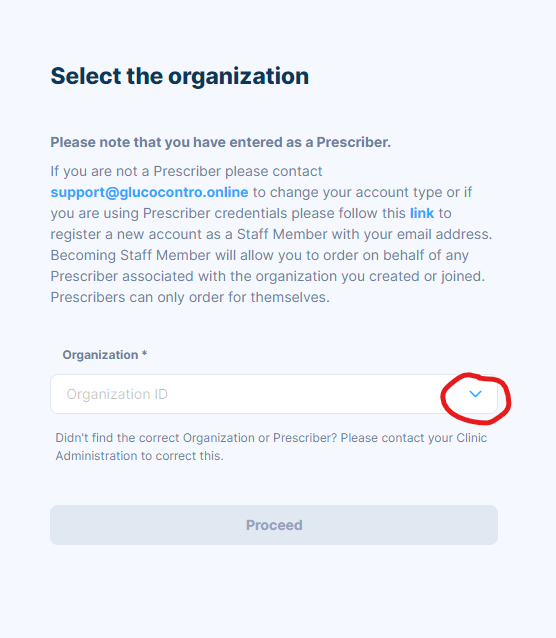Click the red hand-drawn circle annotation
This screenshot has height=638, width=556.
pos(475,398)
